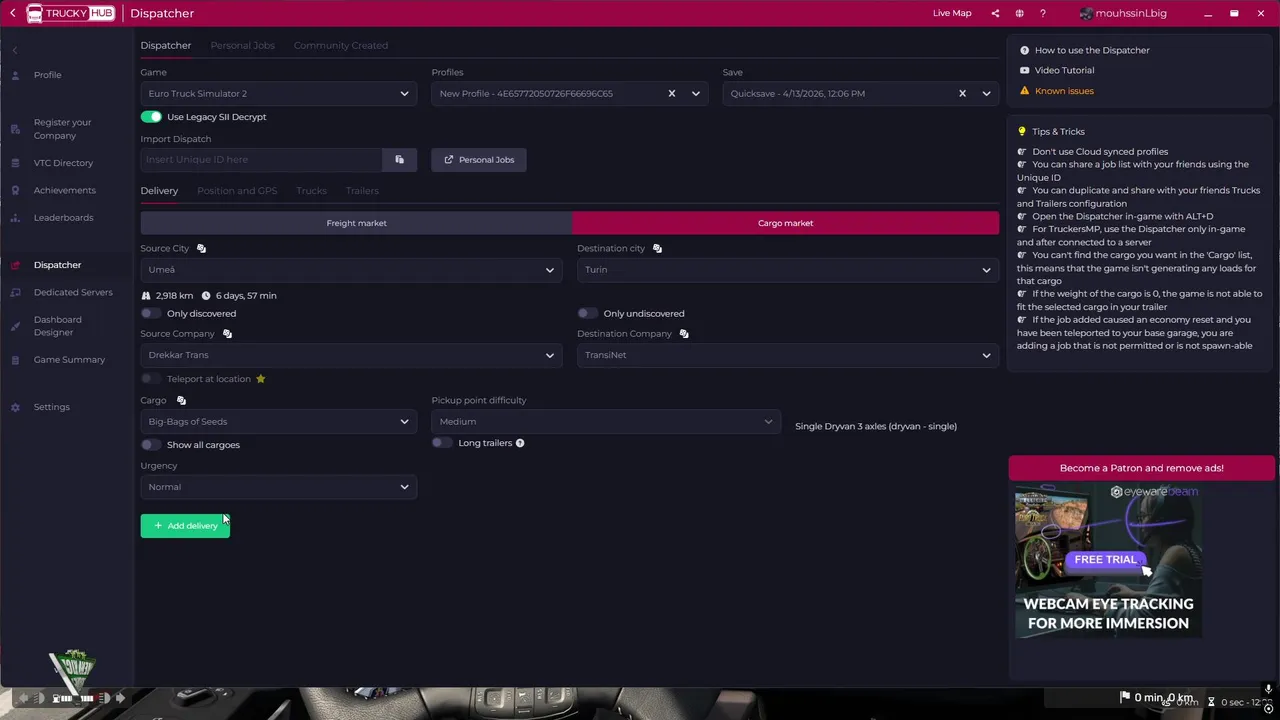Open Cargo dropdown Big-Bags of Seeds
This screenshot has width=1280, height=720.
pyautogui.click(x=278, y=422)
